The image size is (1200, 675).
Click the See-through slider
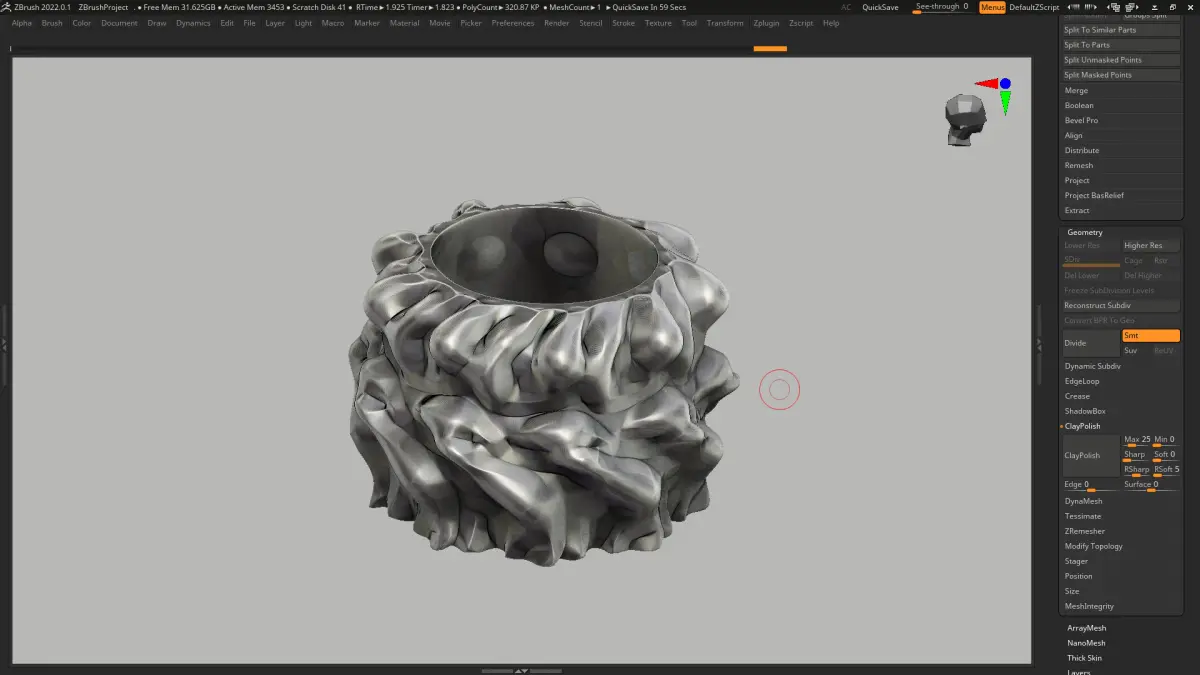coord(942,7)
